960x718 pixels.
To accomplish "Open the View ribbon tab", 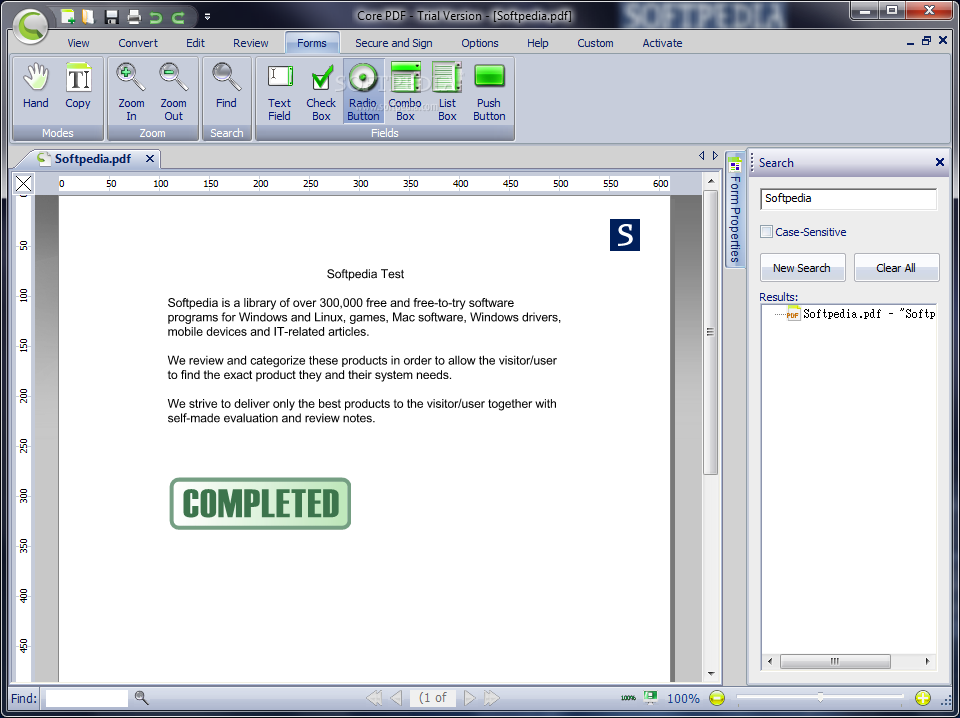I will coord(78,43).
